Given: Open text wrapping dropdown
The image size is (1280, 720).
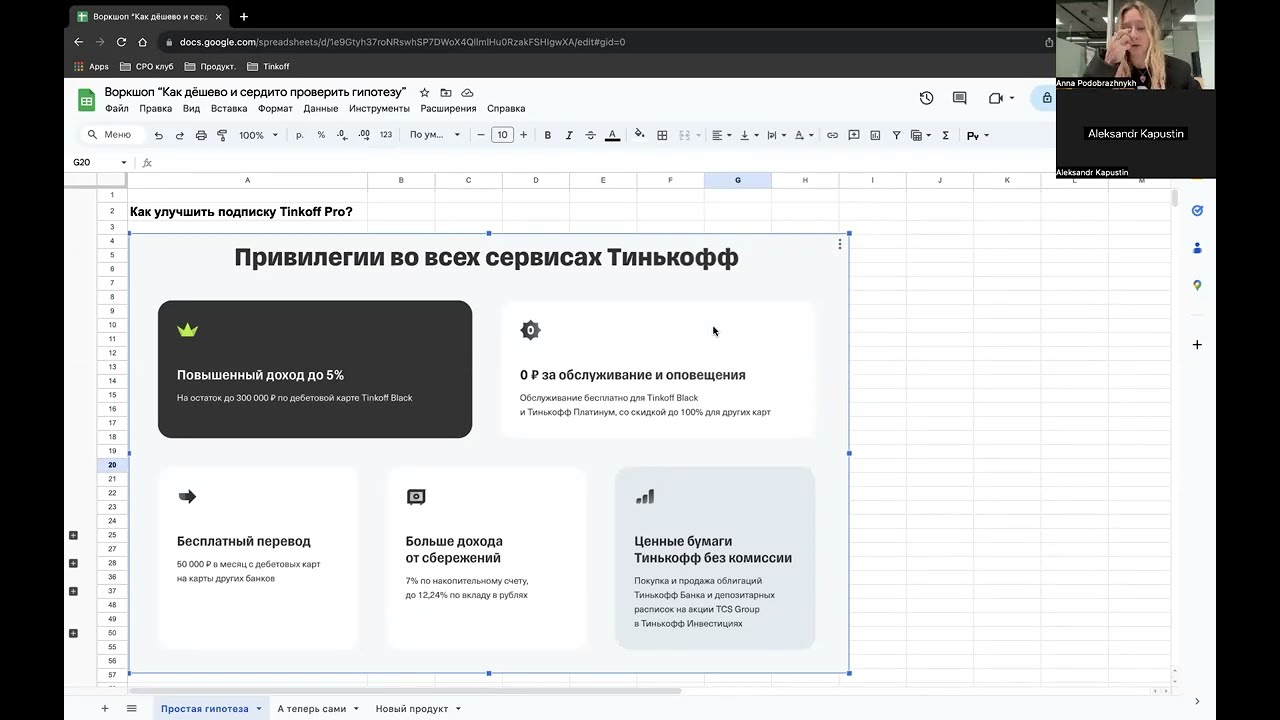Looking at the screenshot, I should click(776, 135).
